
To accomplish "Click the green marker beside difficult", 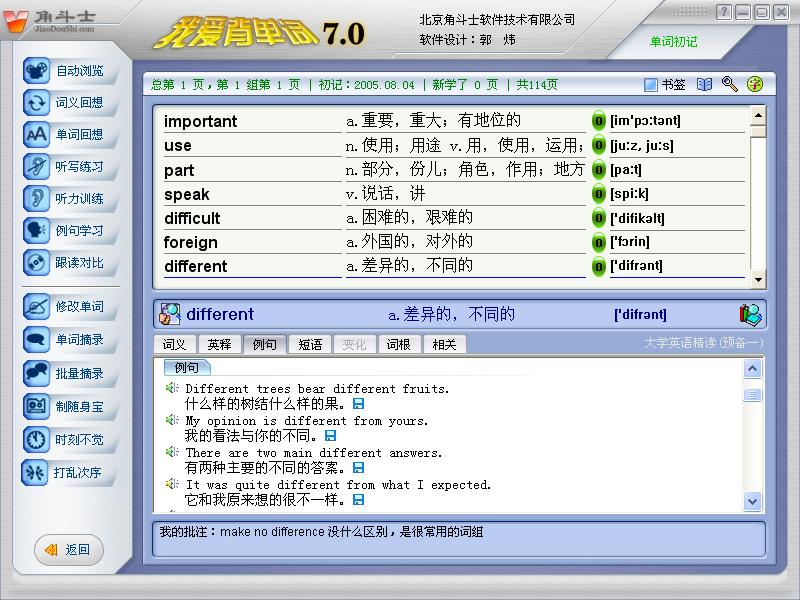I will pyautogui.click(x=598, y=218).
